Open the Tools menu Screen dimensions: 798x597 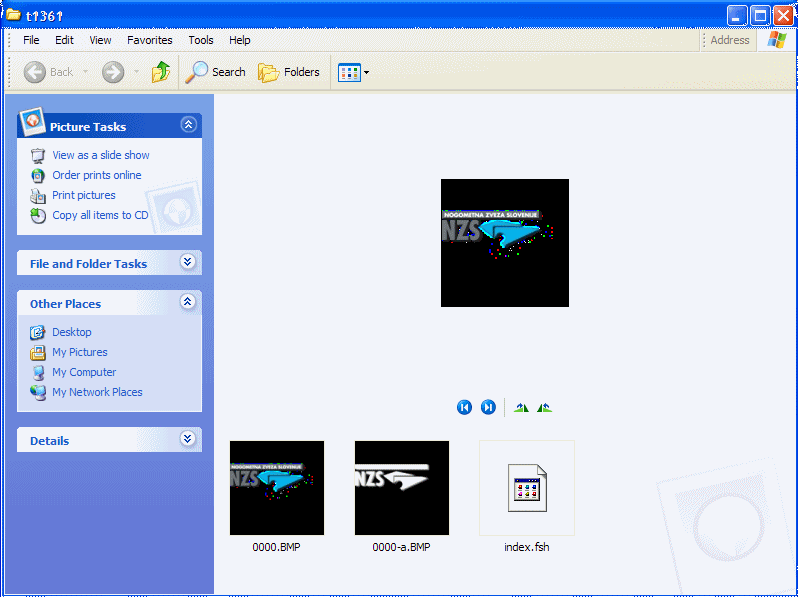(x=201, y=40)
